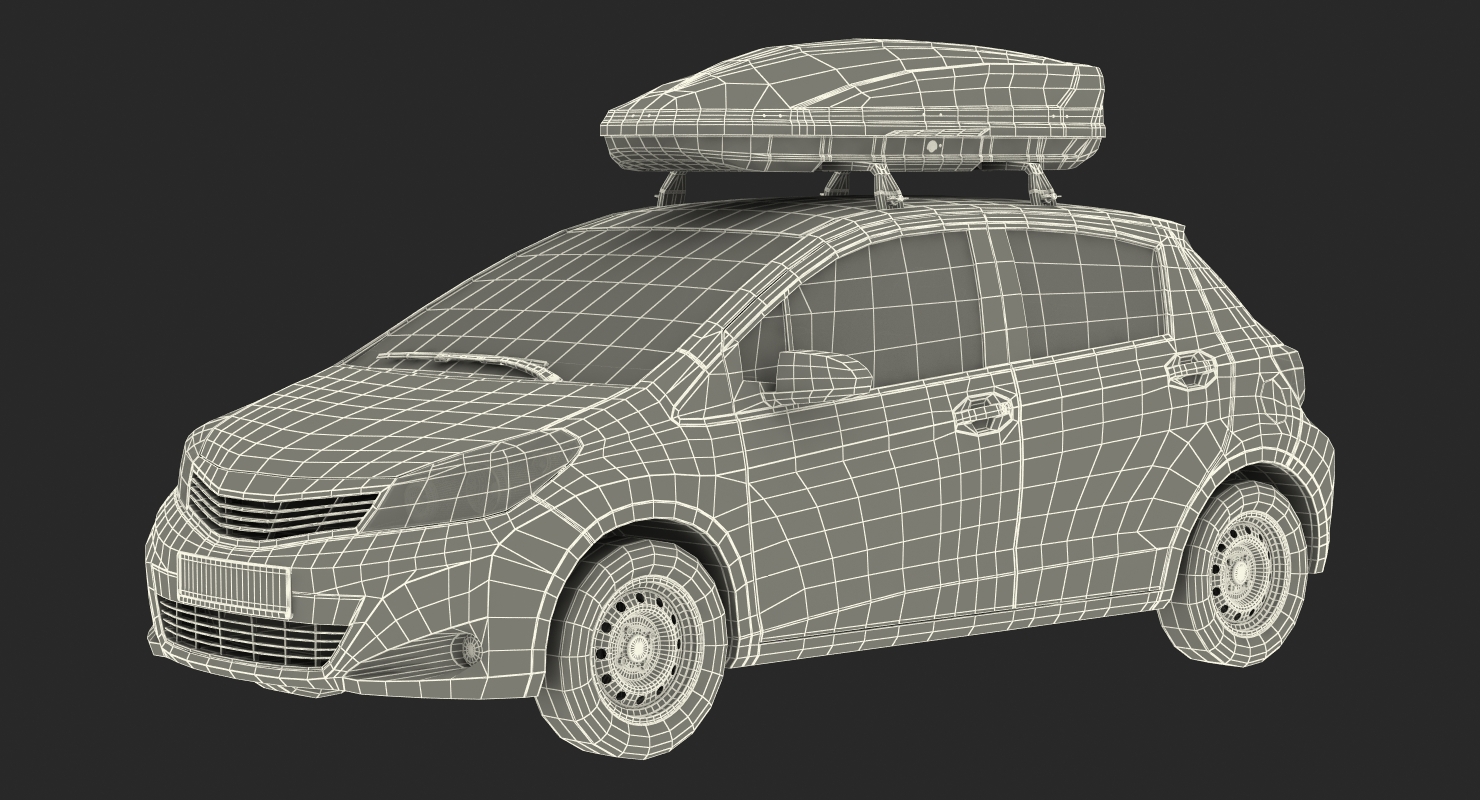The image size is (1480, 800).
Task: Click the round lock on the roof box
Action: [x=933, y=147]
